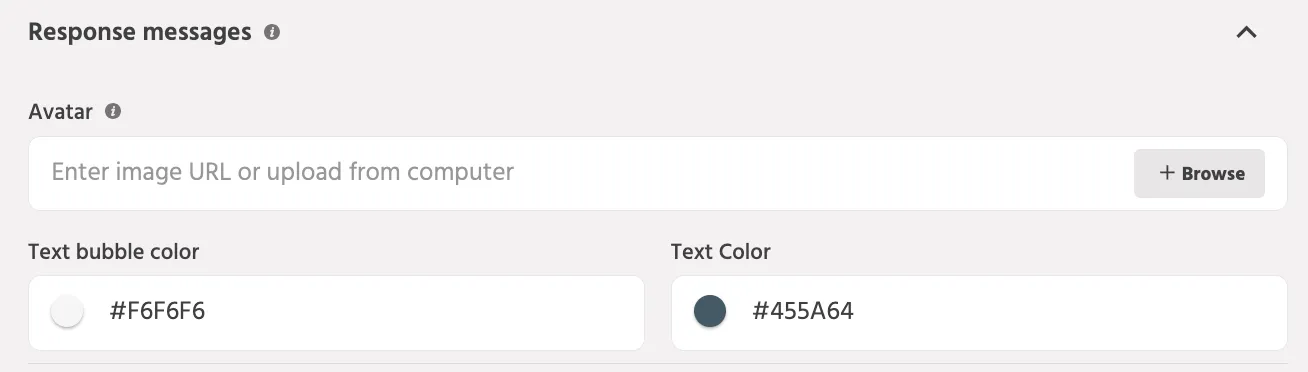Click the Response messages section header bar

(x=654, y=33)
